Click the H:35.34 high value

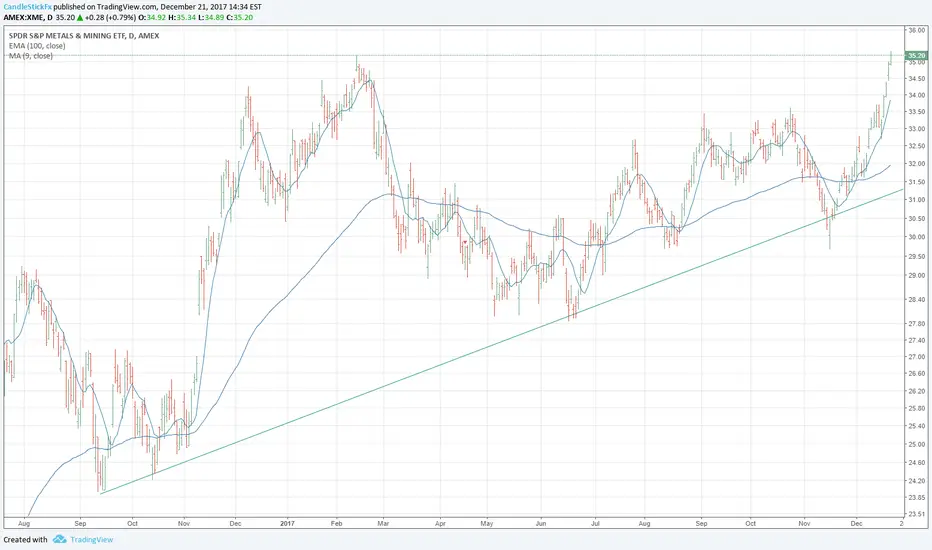182,17
